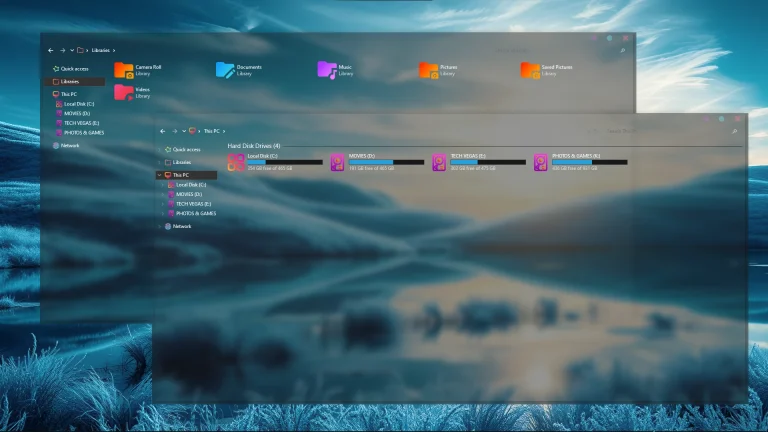Open PHOTOS & GAMES drive in Hard Disk Drives
Image resolution: width=768 pixels, height=432 pixels.
[541, 162]
